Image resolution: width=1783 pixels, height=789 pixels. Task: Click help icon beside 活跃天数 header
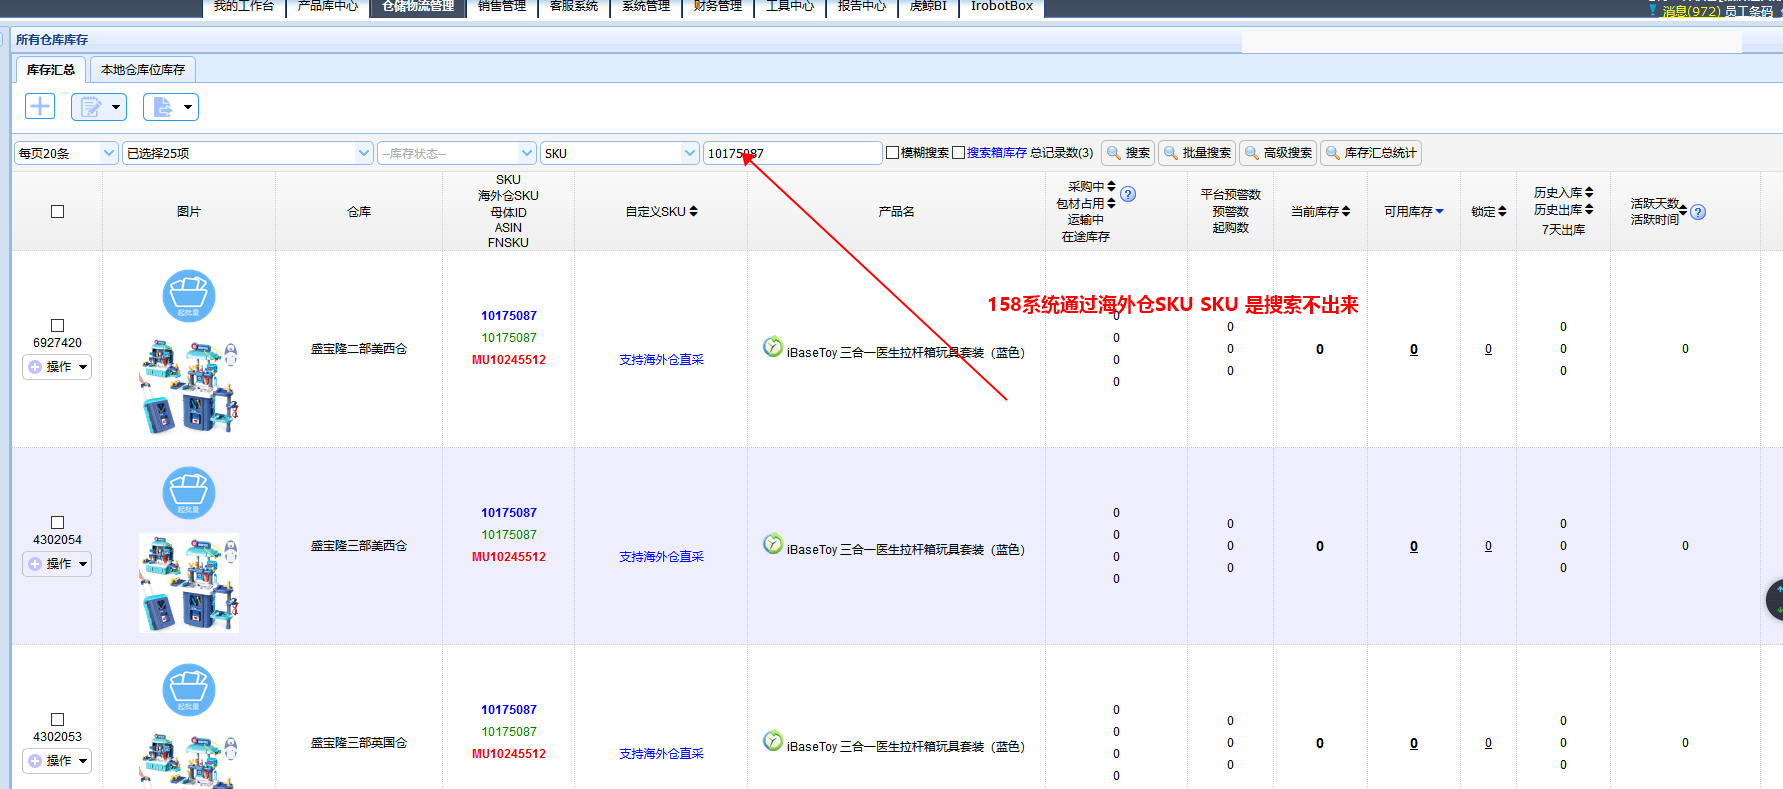[1698, 212]
